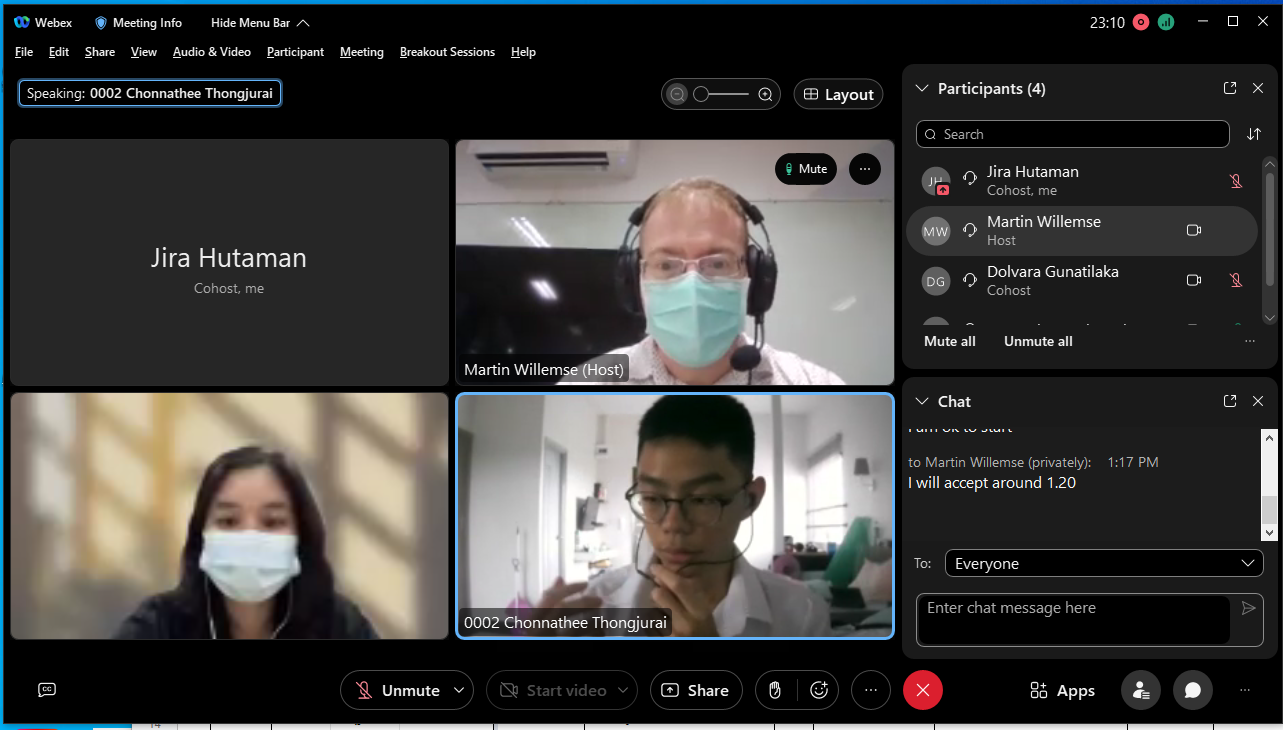
Task: Pop out the Participants panel
Action: pos(1230,88)
